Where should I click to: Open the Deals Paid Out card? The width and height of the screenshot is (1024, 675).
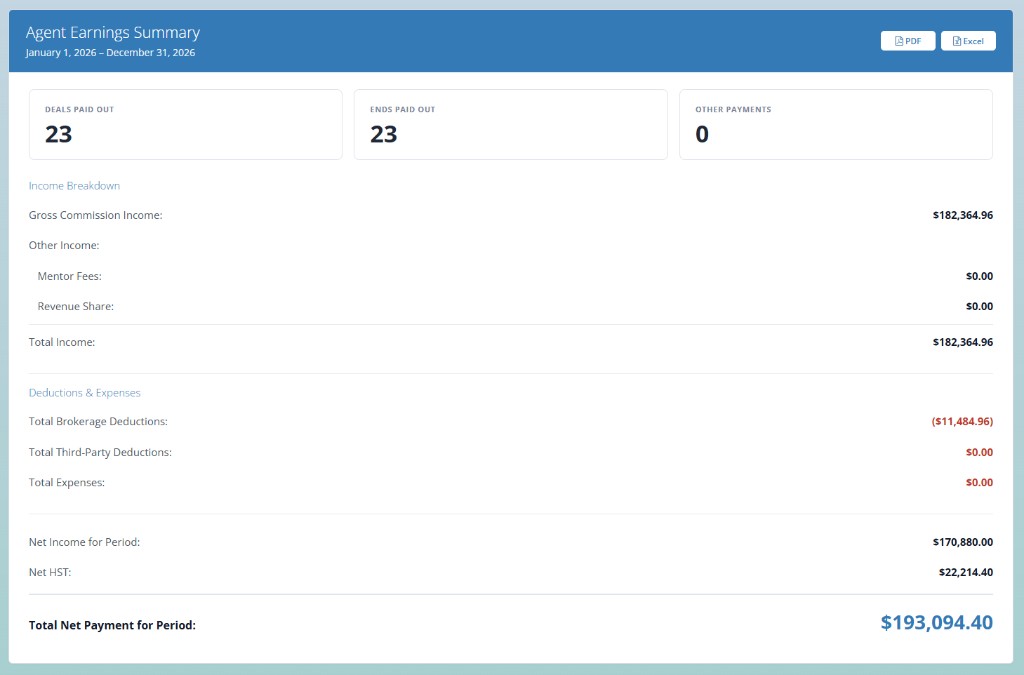pos(185,124)
